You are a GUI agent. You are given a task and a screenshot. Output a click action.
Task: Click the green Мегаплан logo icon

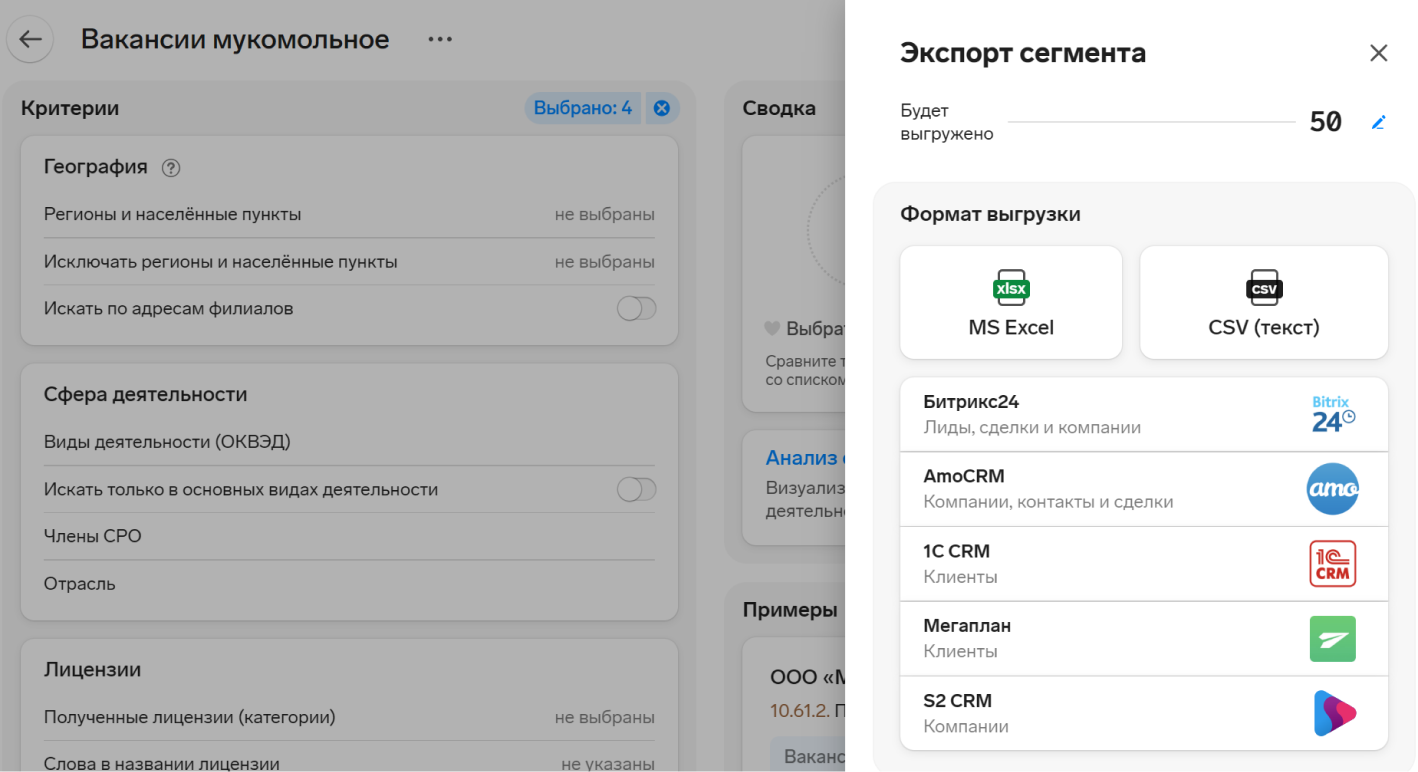1333,639
